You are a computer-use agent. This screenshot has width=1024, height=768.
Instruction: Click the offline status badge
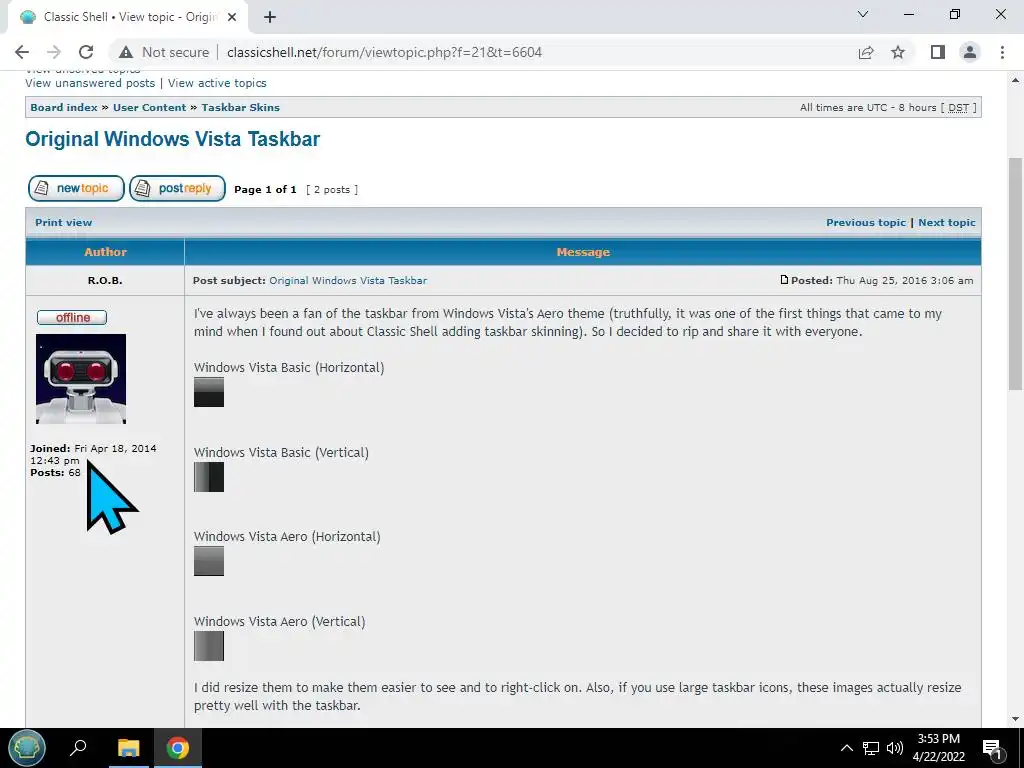point(72,317)
